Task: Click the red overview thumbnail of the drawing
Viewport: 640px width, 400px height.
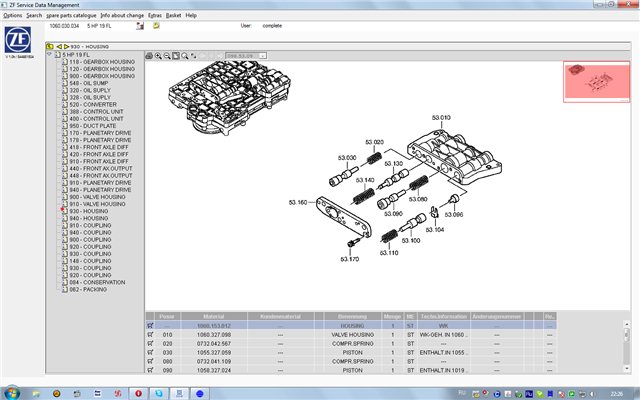Action: [x=596, y=82]
